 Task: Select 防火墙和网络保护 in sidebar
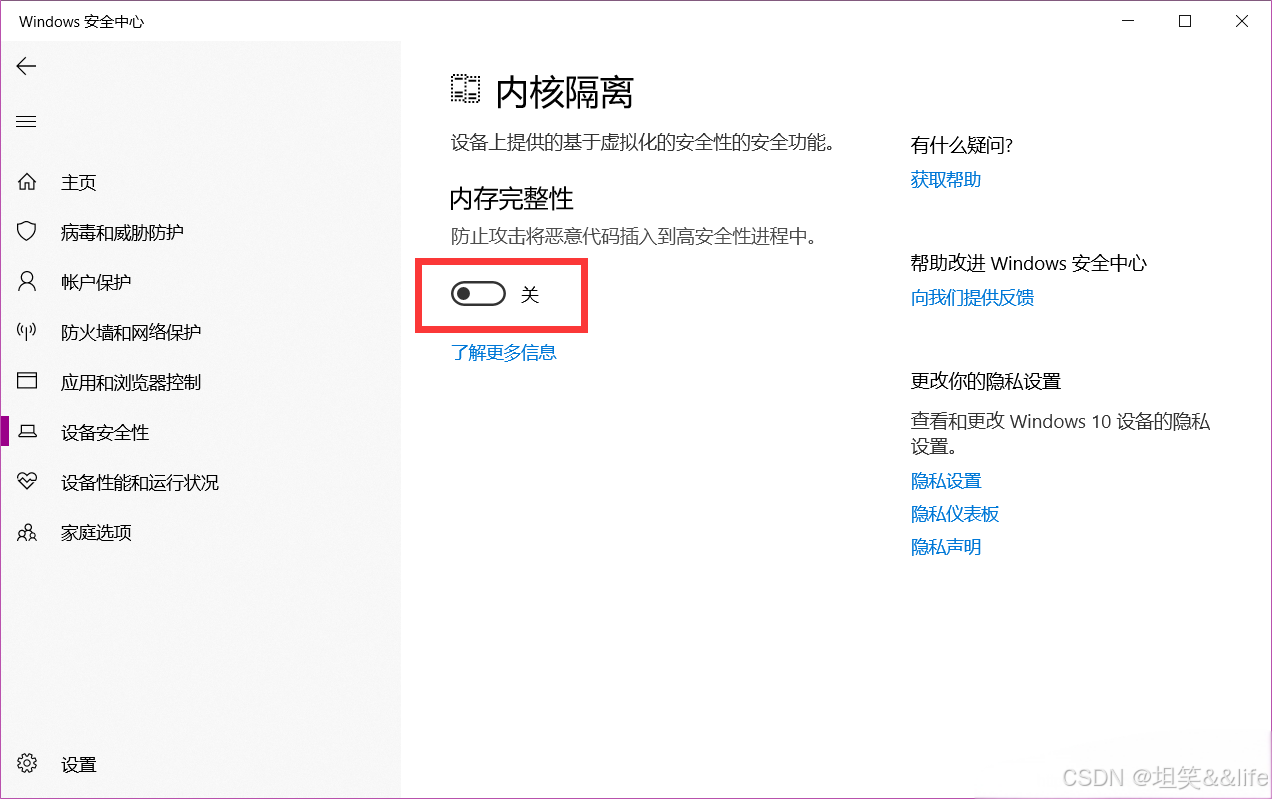tap(200, 332)
